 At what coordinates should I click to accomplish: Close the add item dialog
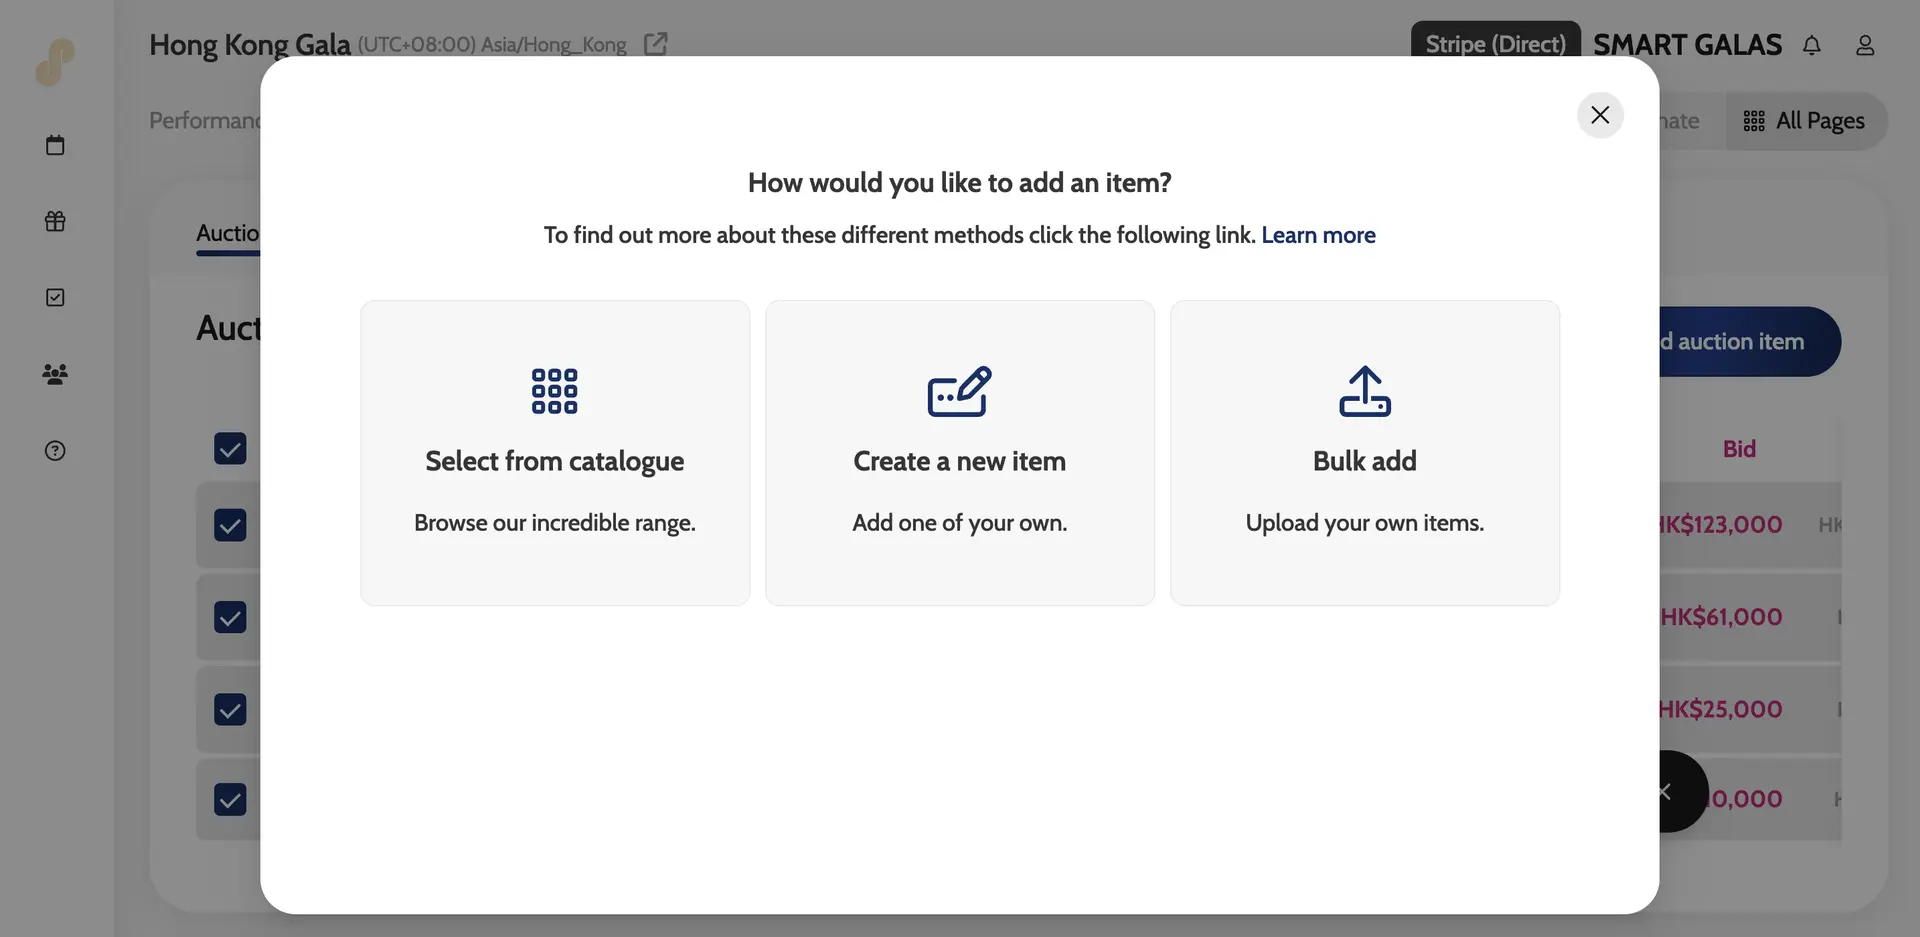click(x=1599, y=115)
